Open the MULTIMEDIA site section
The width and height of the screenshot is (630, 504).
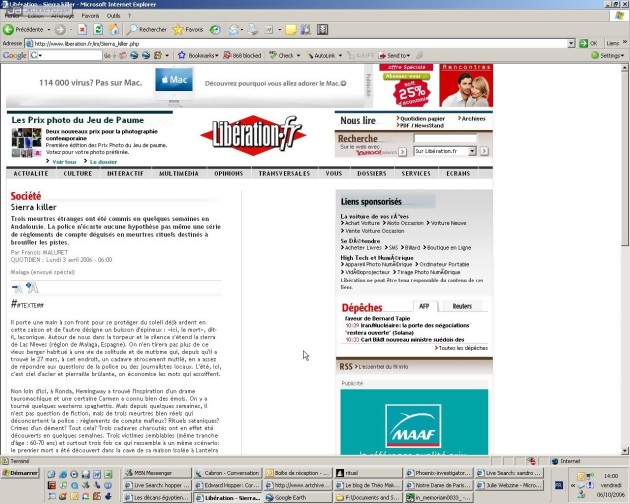179,174
